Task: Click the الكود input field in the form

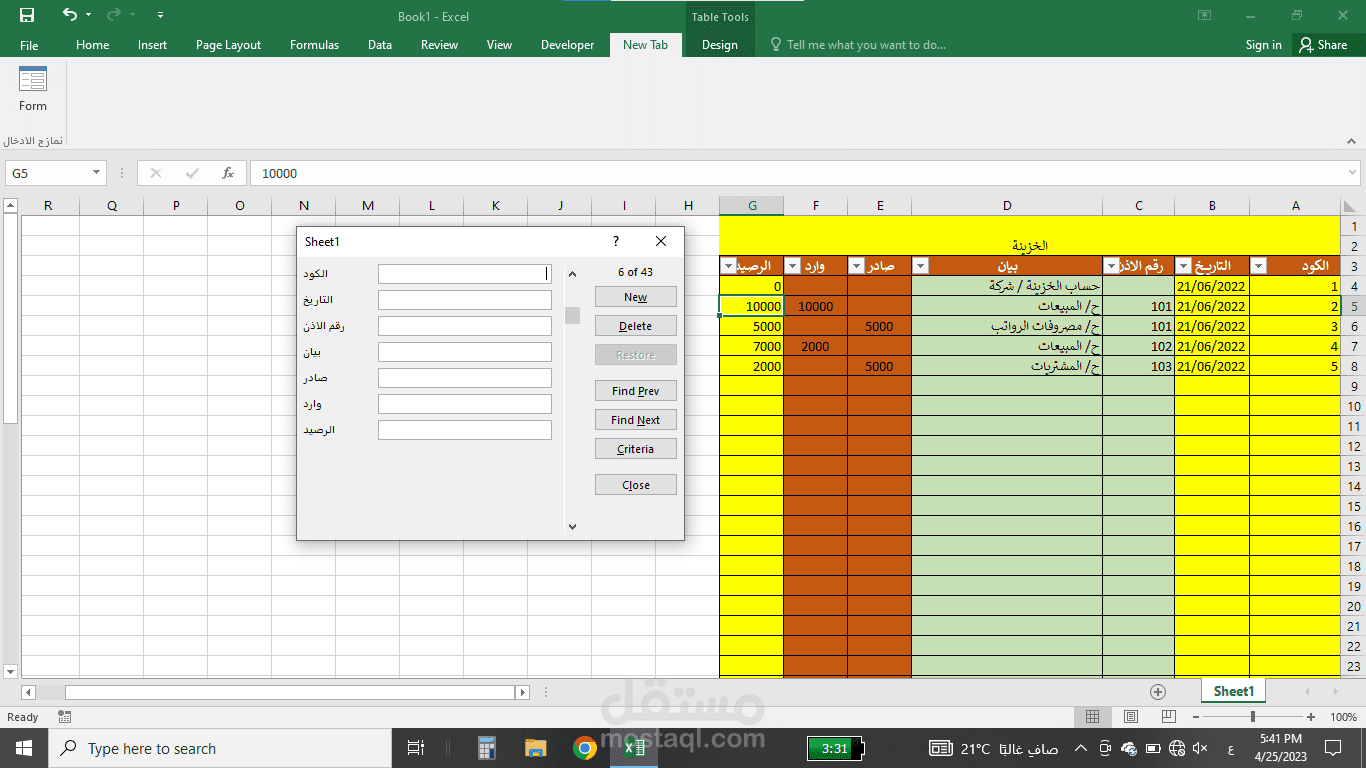Action: (465, 274)
